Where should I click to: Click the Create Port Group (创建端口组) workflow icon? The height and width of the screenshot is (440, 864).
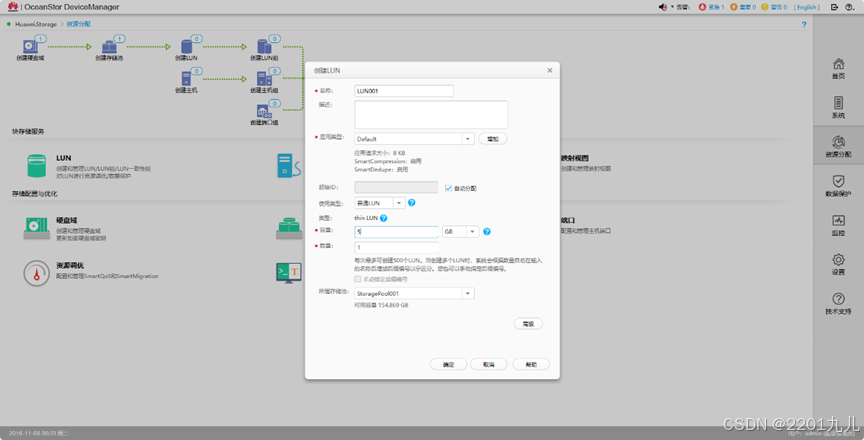pos(264,111)
